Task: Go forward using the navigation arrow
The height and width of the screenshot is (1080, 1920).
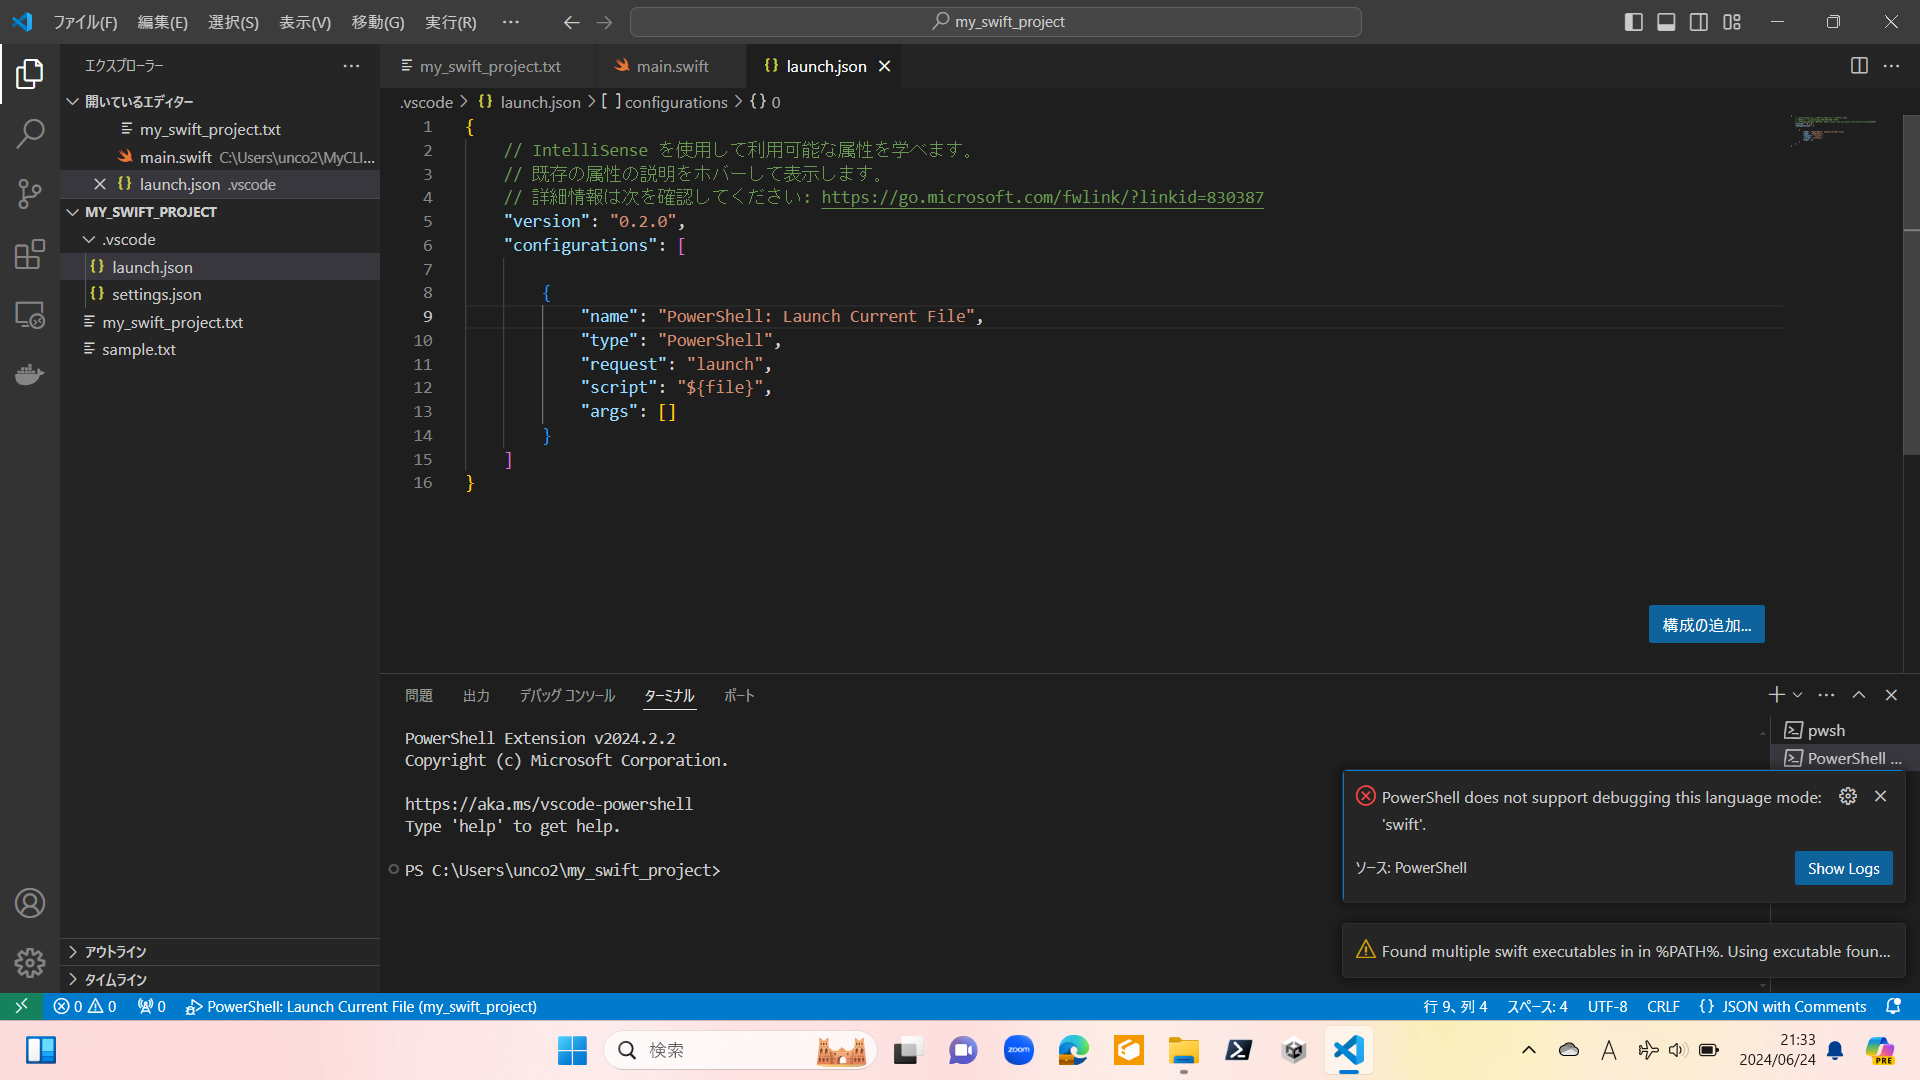Action: tap(604, 22)
